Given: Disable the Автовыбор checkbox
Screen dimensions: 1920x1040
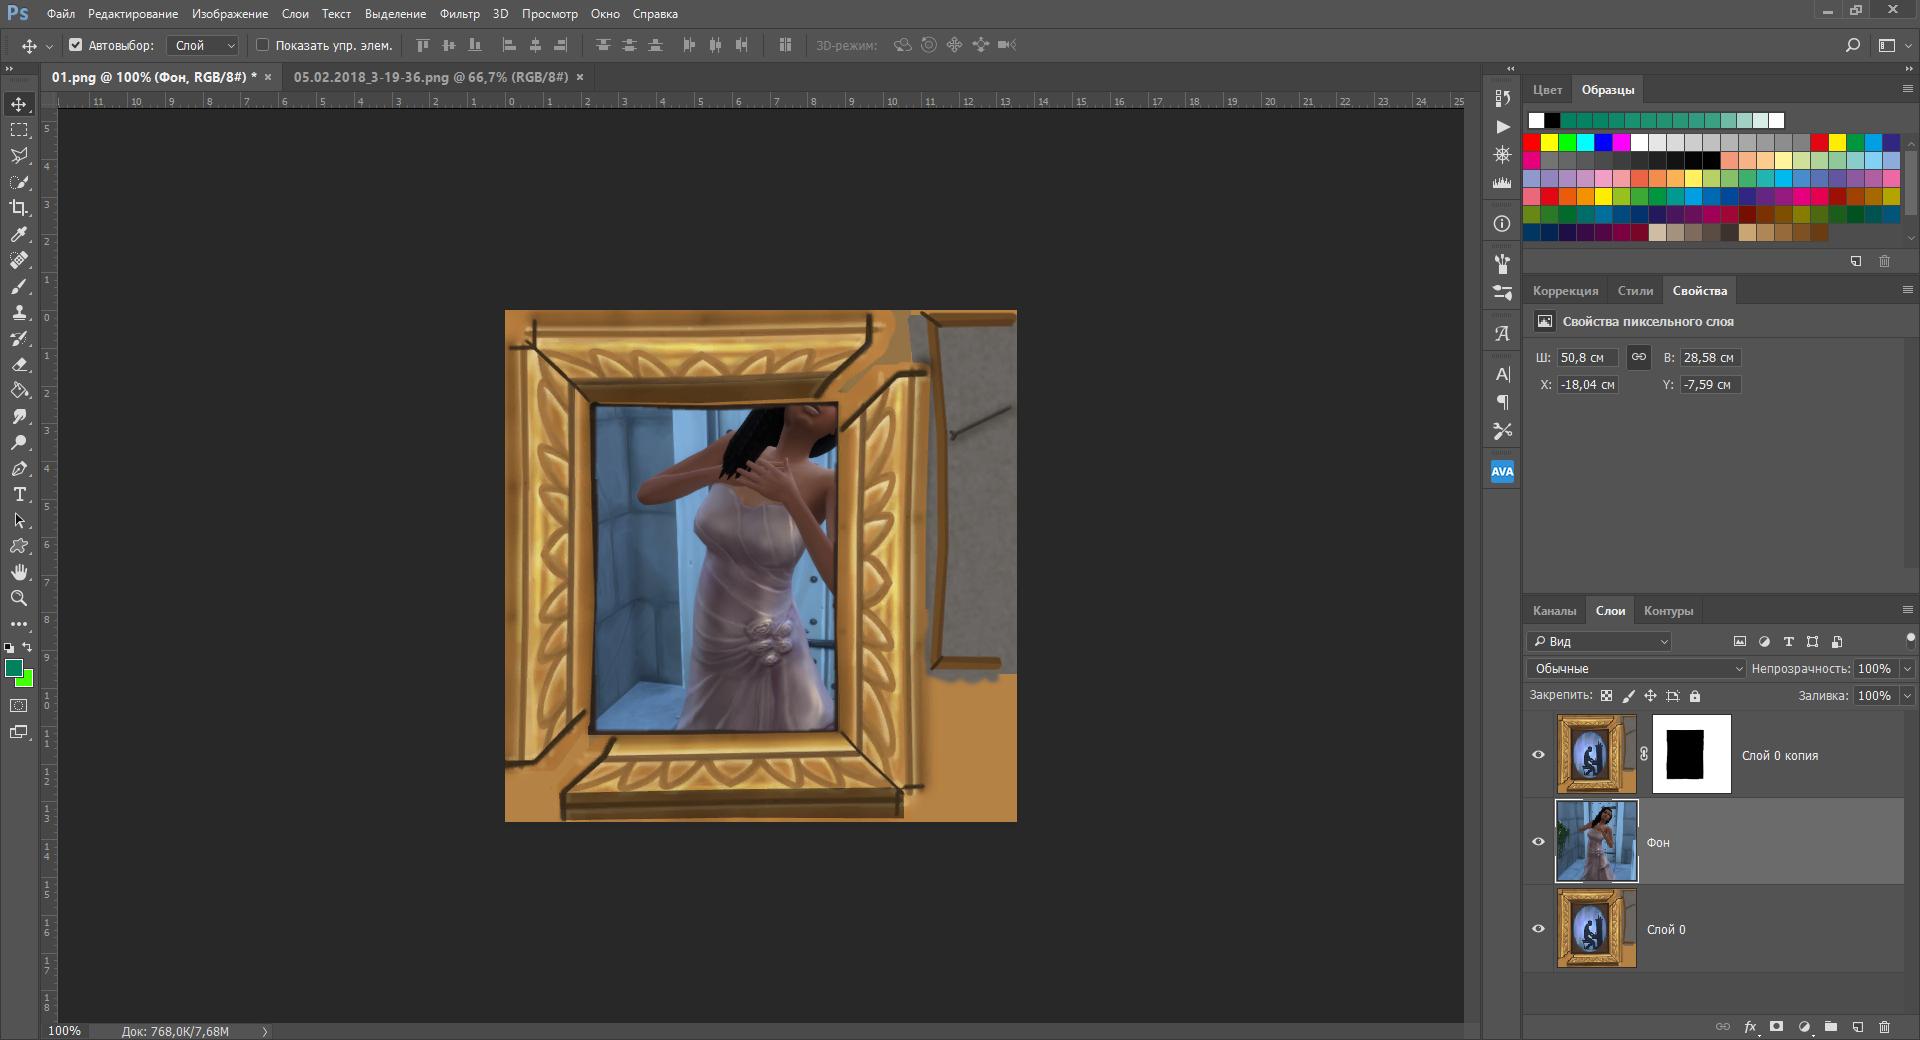Looking at the screenshot, I should 75,45.
